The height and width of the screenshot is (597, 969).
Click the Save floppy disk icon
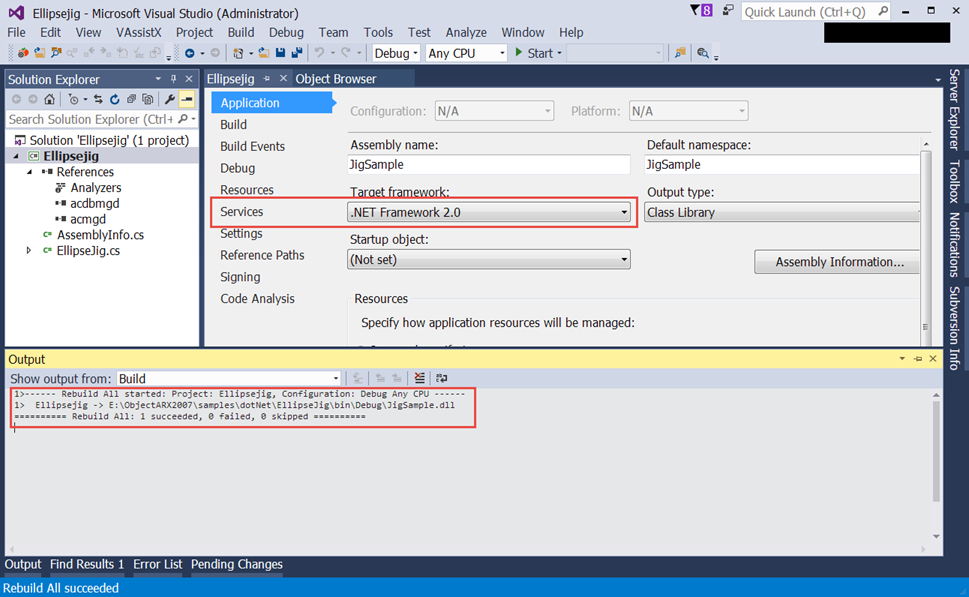tap(281, 53)
